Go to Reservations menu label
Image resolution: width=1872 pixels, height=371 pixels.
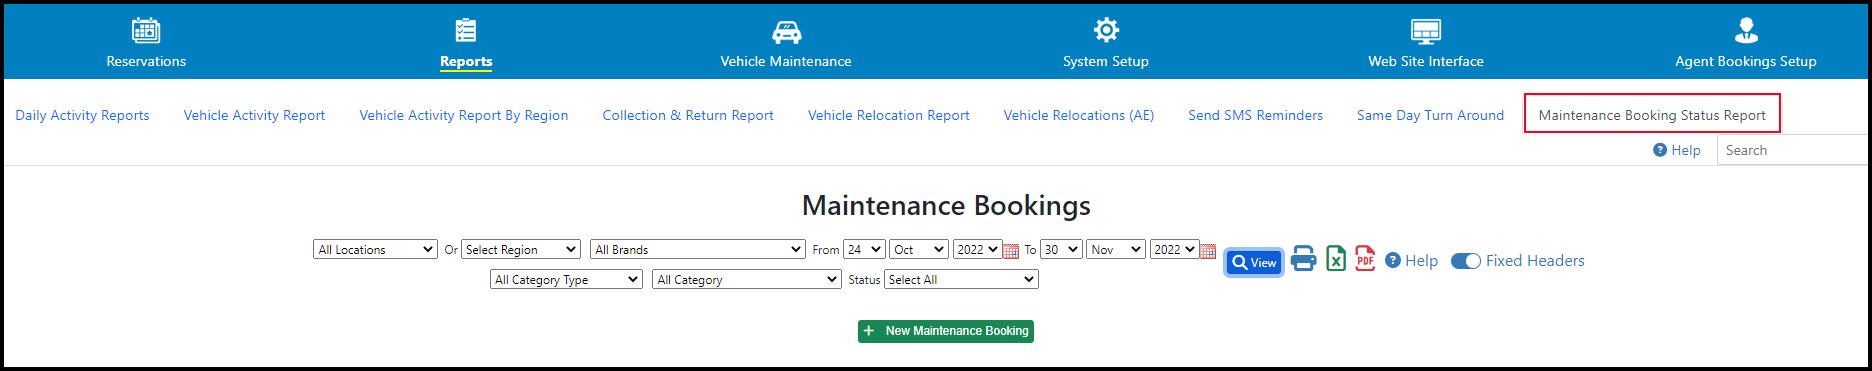click(146, 62)
